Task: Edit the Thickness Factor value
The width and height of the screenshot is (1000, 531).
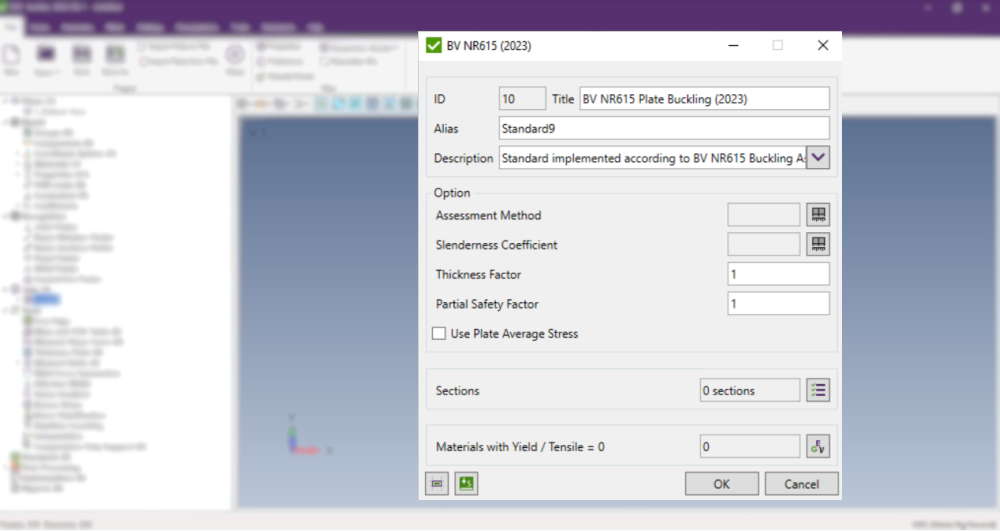Action: pyautogui.click(x=779, y=274)
